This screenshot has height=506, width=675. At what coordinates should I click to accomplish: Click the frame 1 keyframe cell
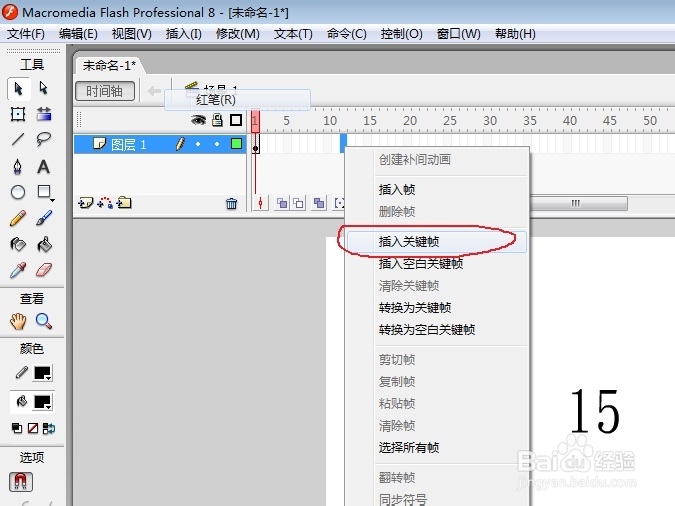pos(256,144)
